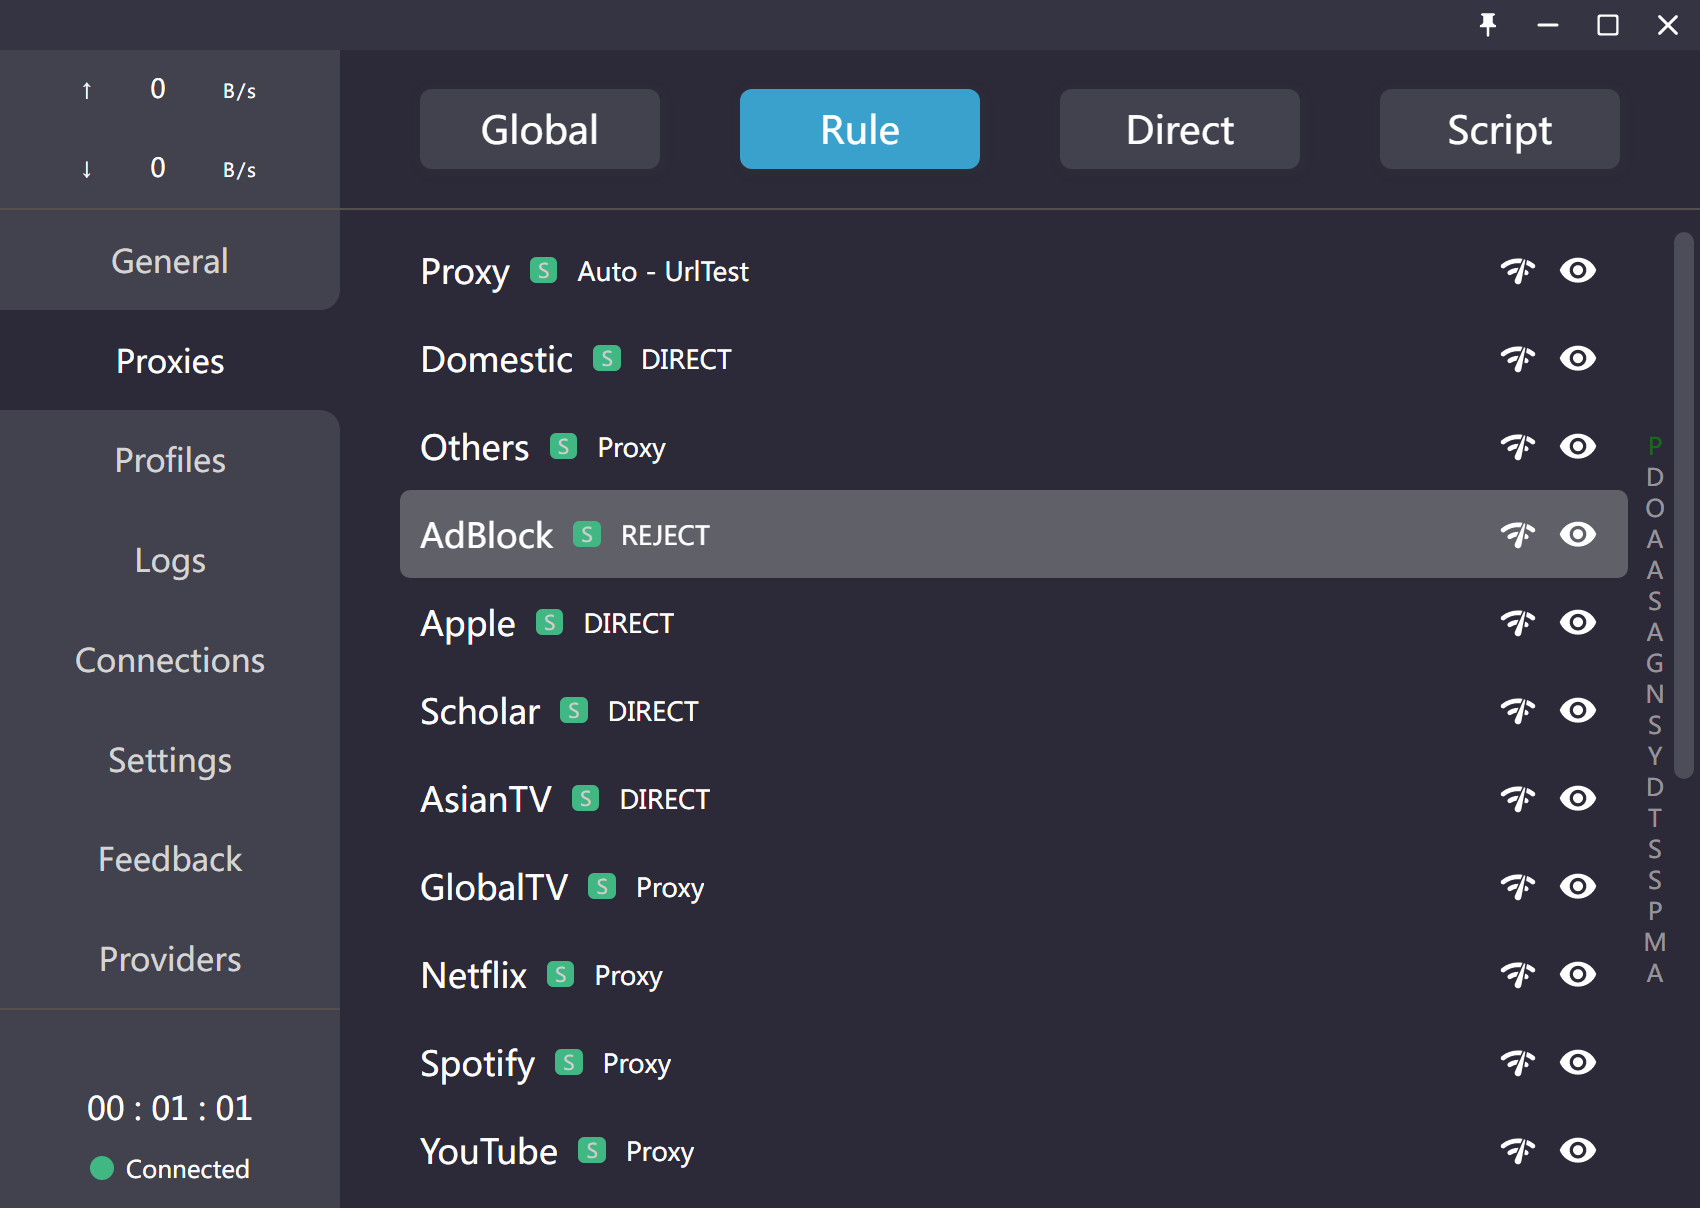Screen dimensions: 1700x1208
Task: Expand the Others group row
Action: [1014, 447]
